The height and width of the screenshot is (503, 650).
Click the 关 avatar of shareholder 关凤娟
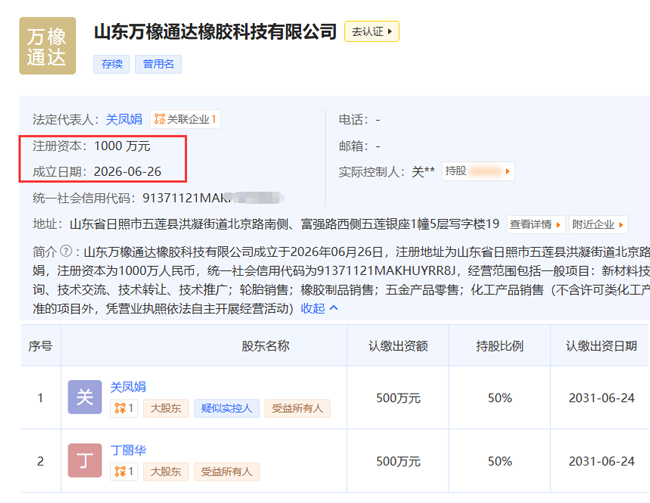click(85, 397)
